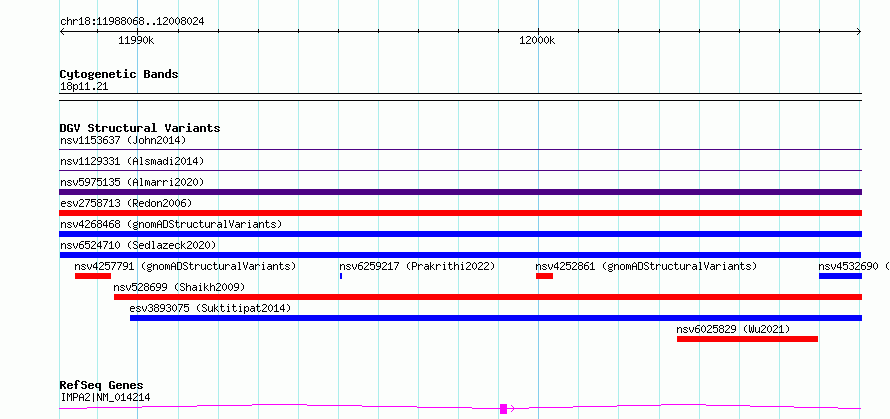This screenshot has height=419, width=890.
Task: Click the thin nsv1153637 variant line
Action: (461, 149)
